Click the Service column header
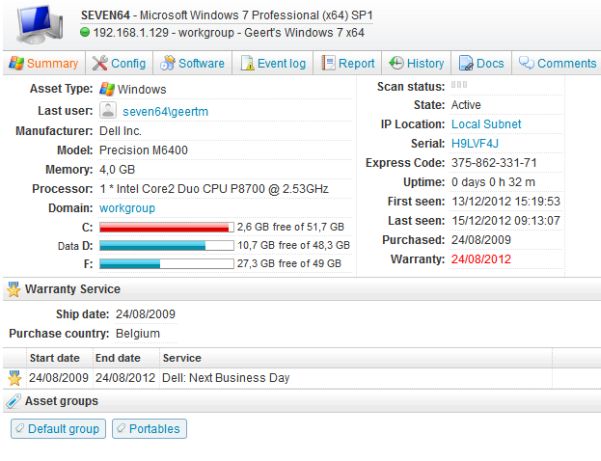This screenshot has height=461, width=601. (182, 358)
